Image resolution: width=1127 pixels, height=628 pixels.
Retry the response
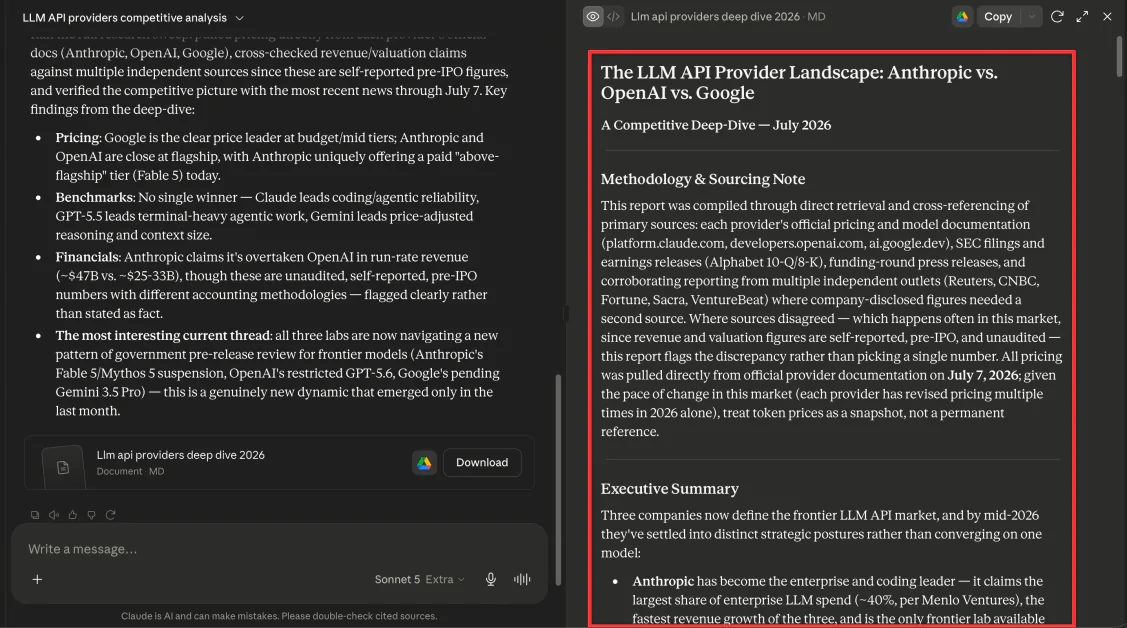point(110,515)
